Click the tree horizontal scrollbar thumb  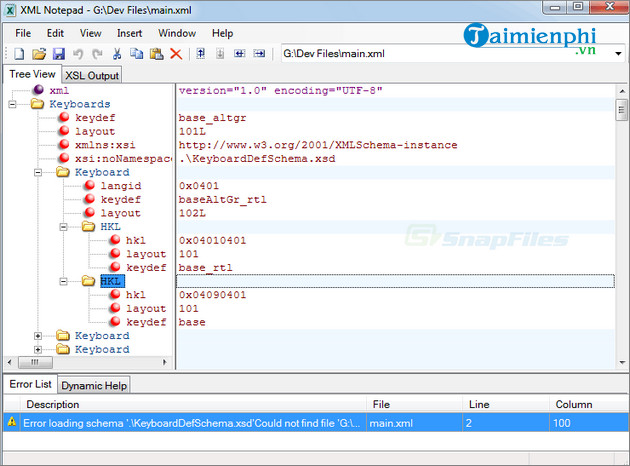(x=36, y=362)
